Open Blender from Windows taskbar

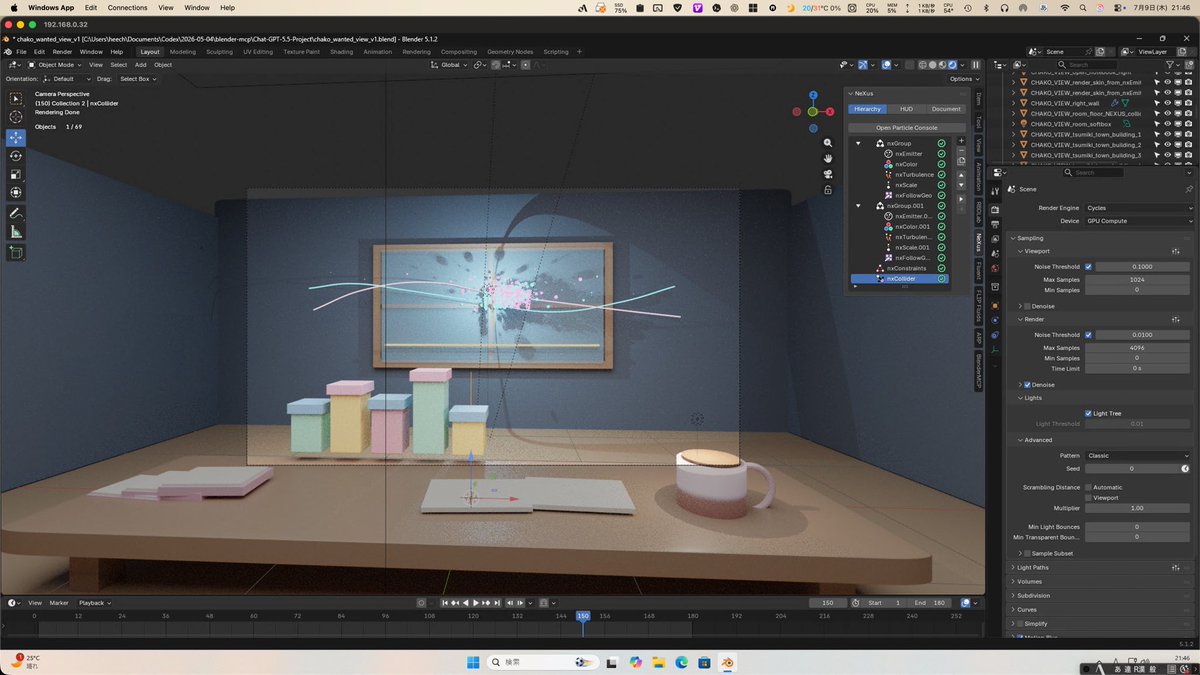click(x=727, y=662)
